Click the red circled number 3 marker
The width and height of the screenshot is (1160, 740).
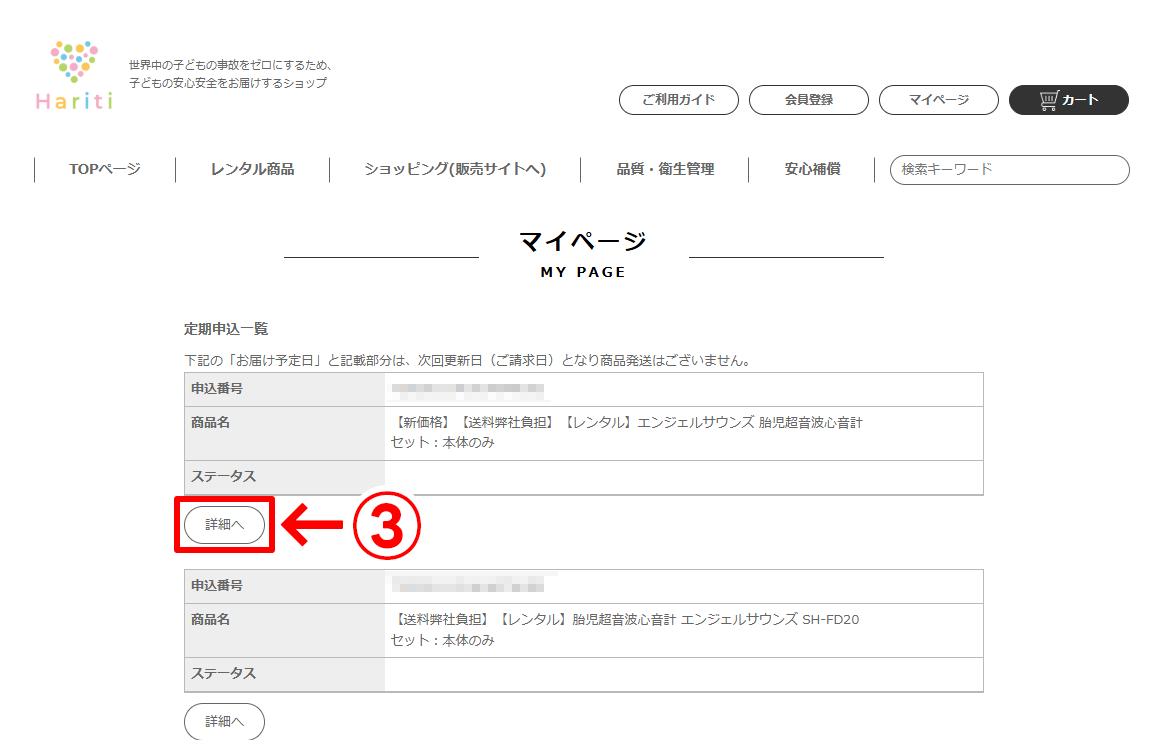384,525
